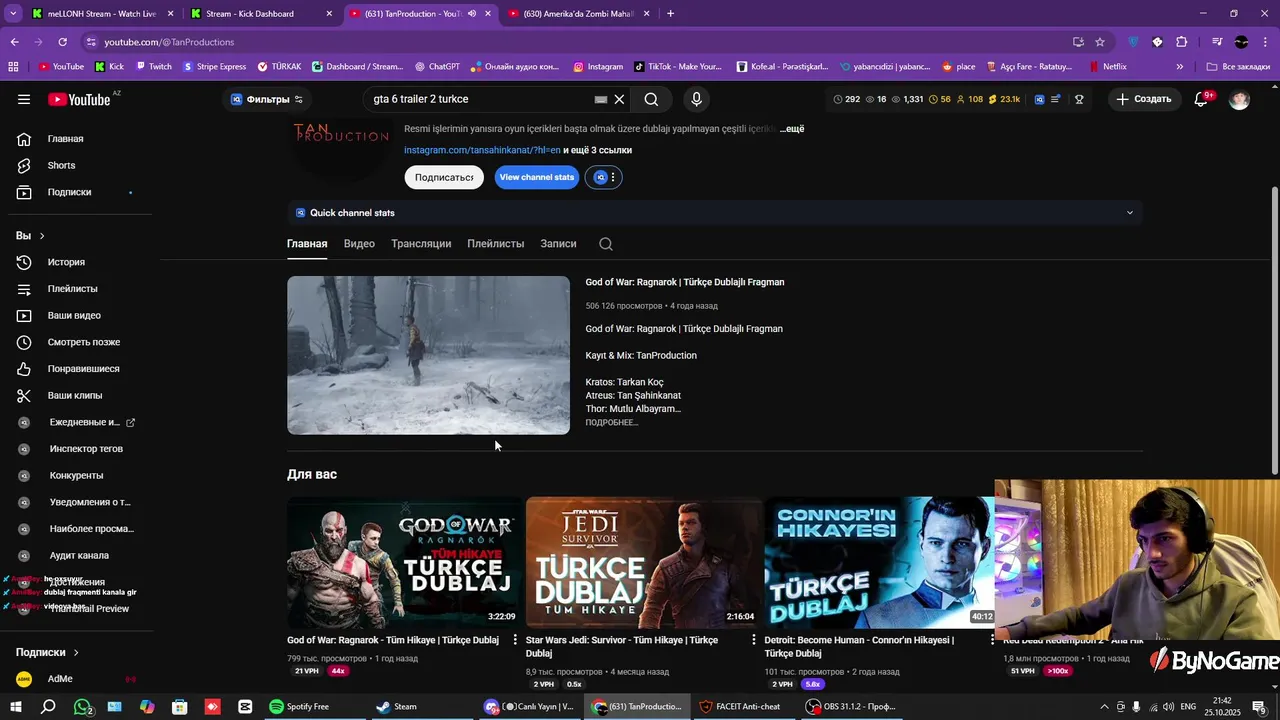Switch to the Главная channel tab

[x=307, y=244]
